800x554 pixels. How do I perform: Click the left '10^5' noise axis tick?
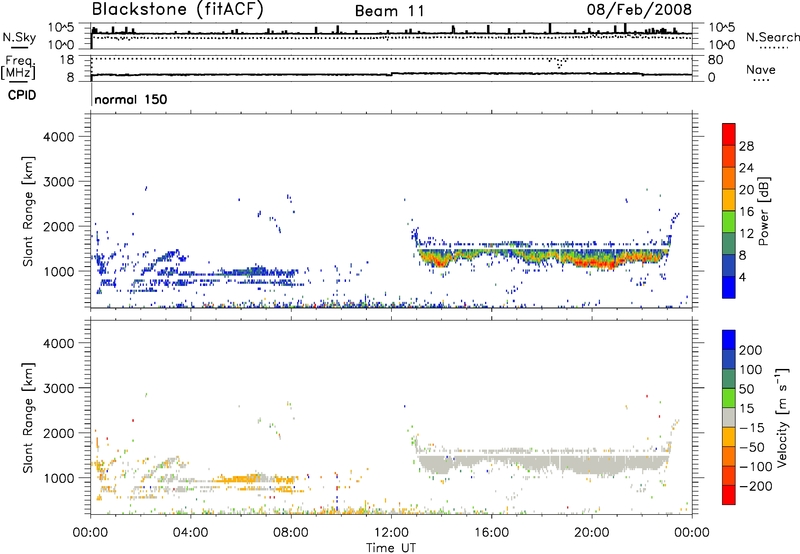(61, 28)
